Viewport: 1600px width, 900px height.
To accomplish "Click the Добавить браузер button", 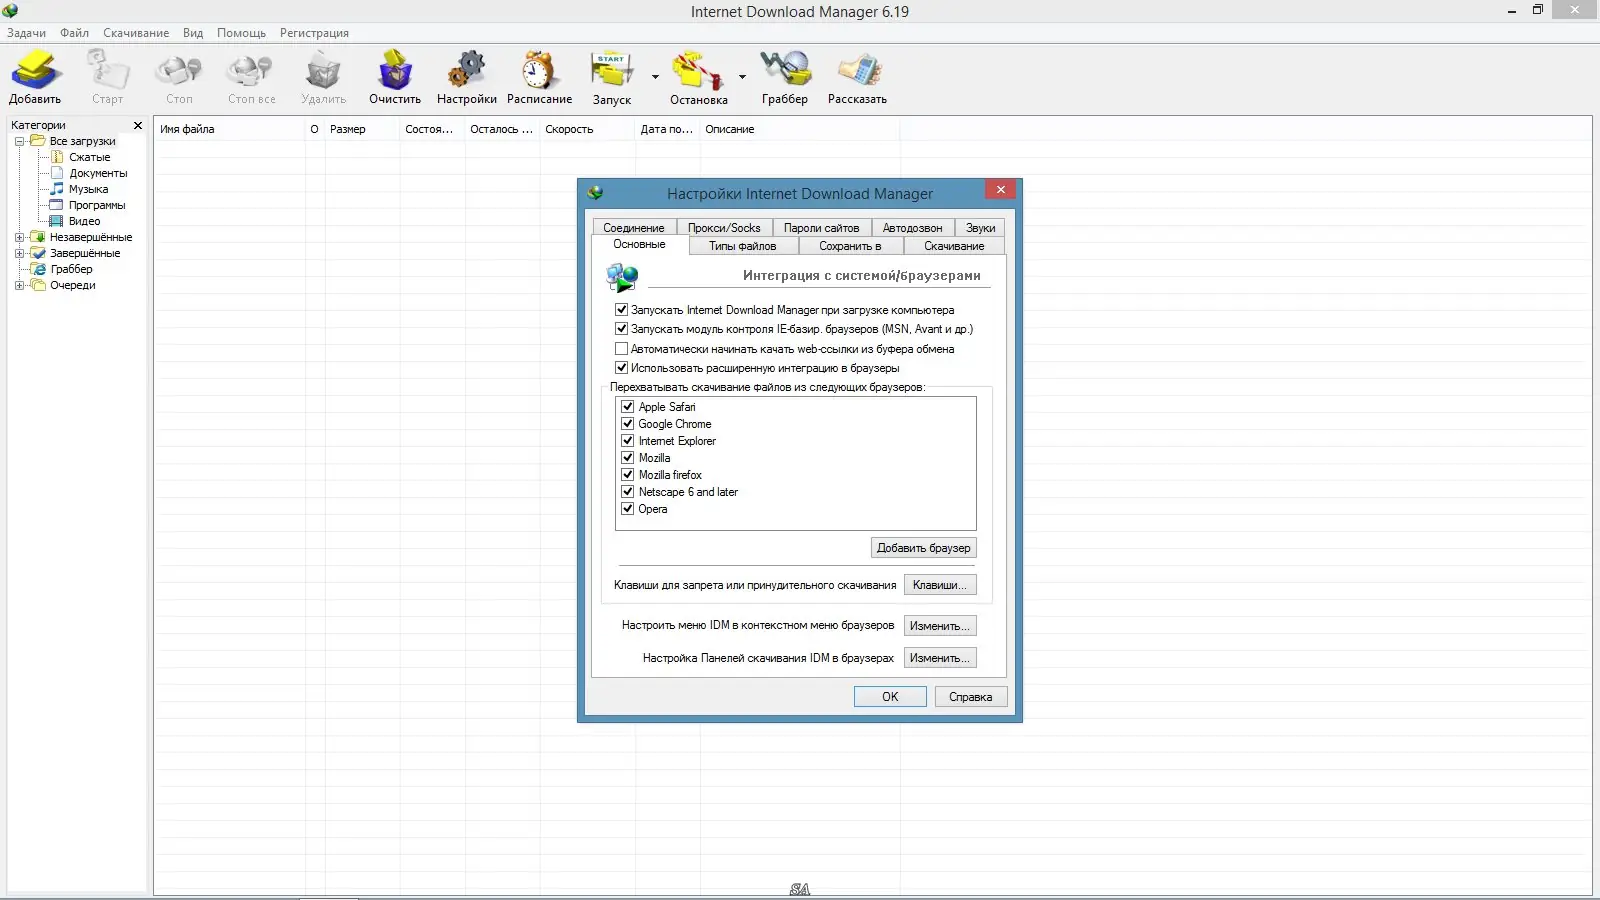I will pos(922,547).
